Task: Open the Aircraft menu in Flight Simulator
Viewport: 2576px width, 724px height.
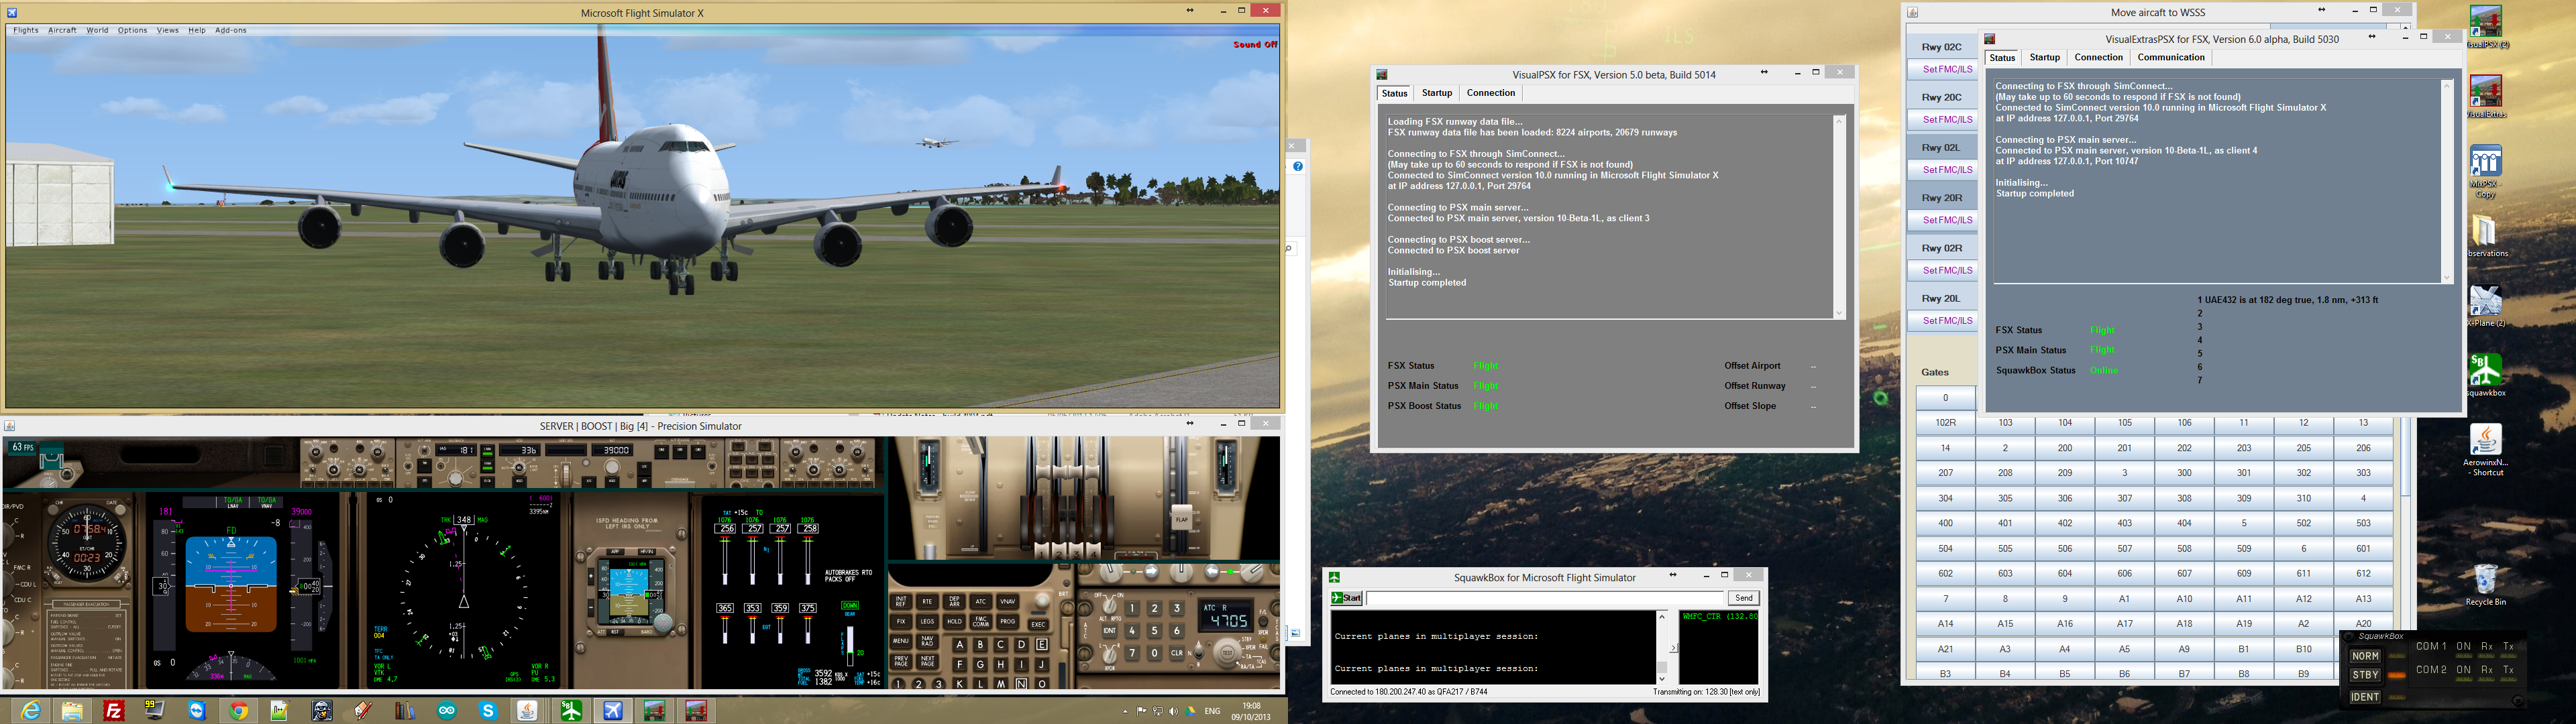Action: pos(62,30)
